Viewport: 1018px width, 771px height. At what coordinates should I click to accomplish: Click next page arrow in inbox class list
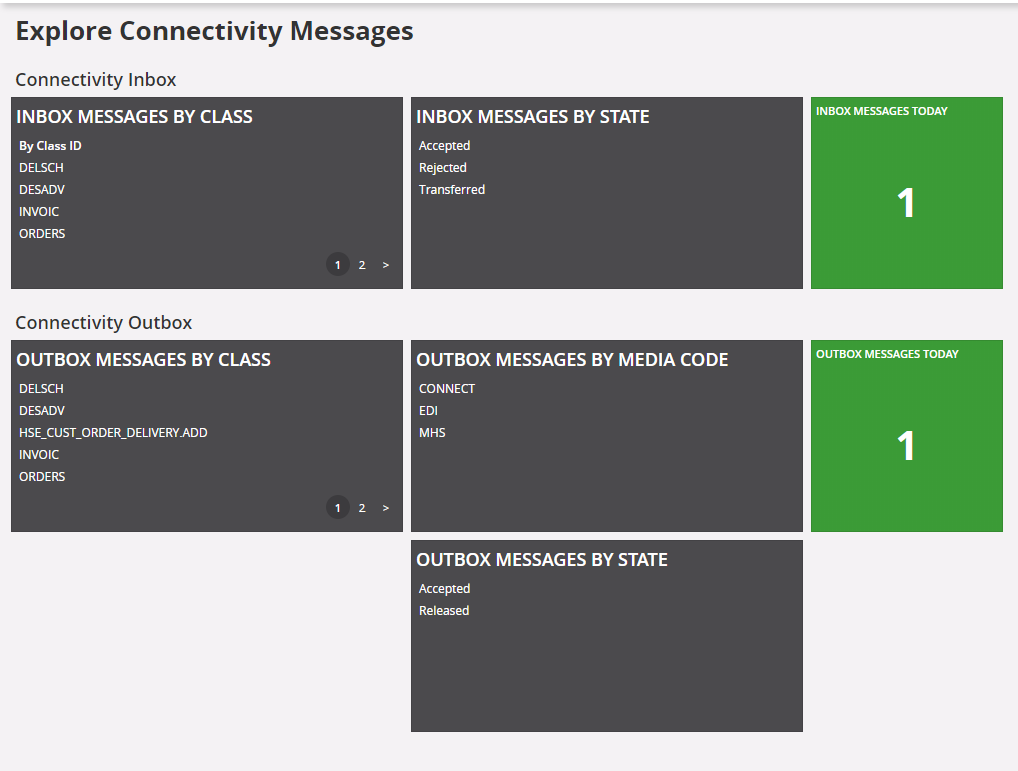tap(386, 265)
